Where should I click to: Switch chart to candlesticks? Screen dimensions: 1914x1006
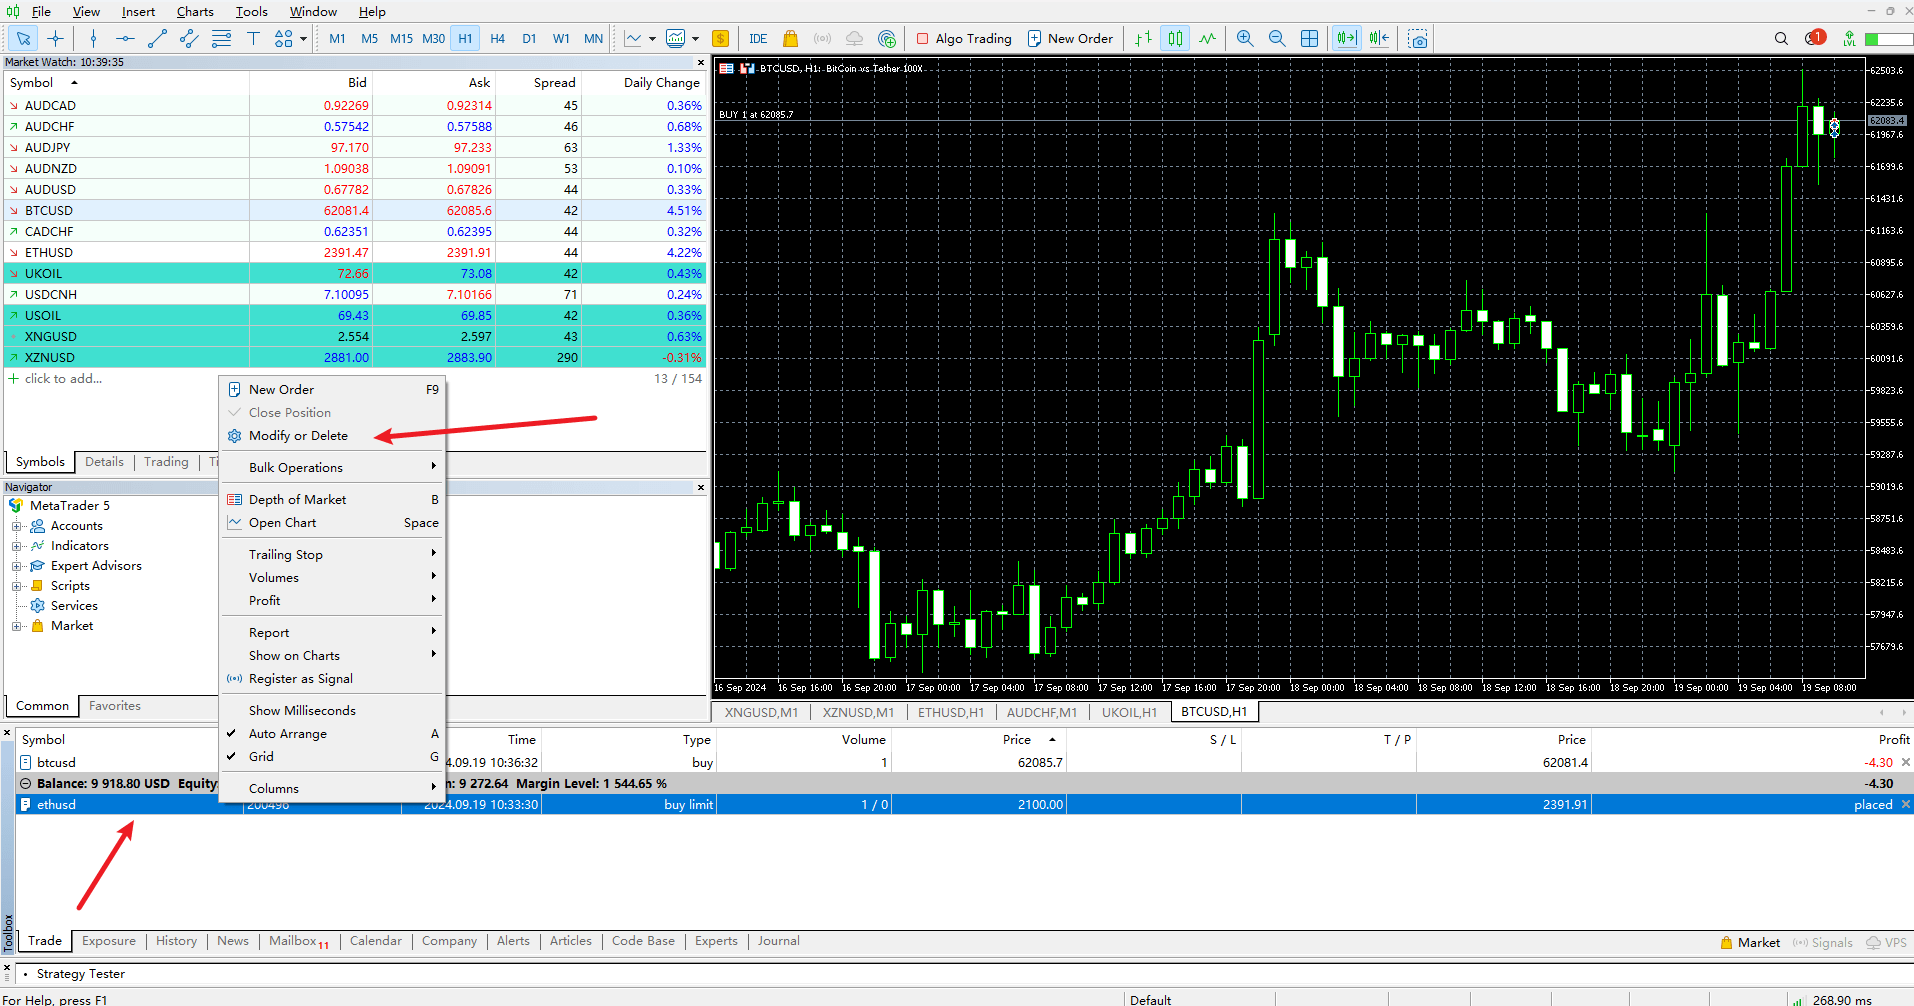click(1175, 39)
